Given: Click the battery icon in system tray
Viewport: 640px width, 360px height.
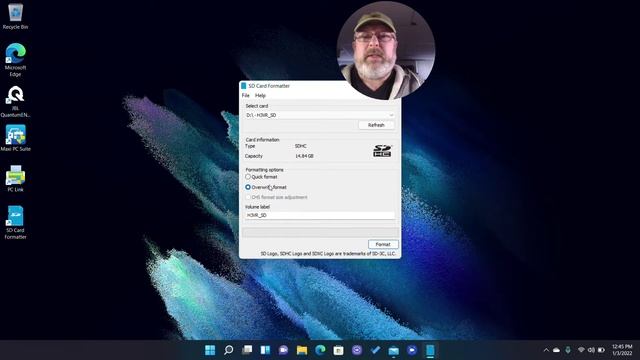Looking at the screenshot, I should (601, 350).
